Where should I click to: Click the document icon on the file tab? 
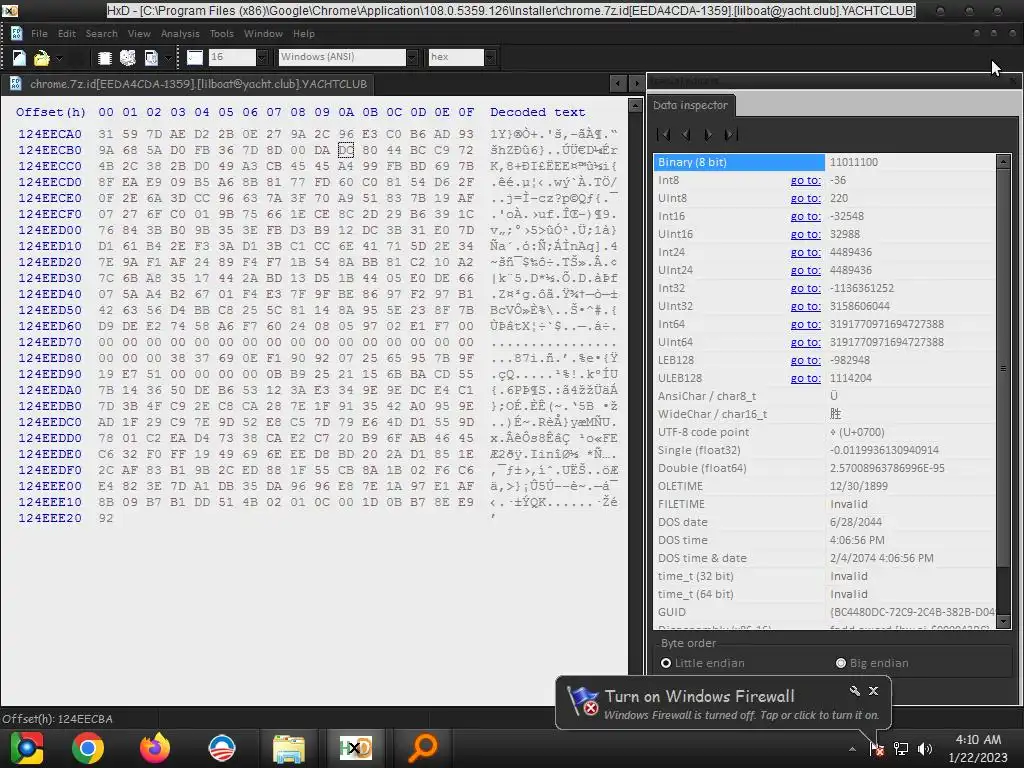tap(16, 84)
